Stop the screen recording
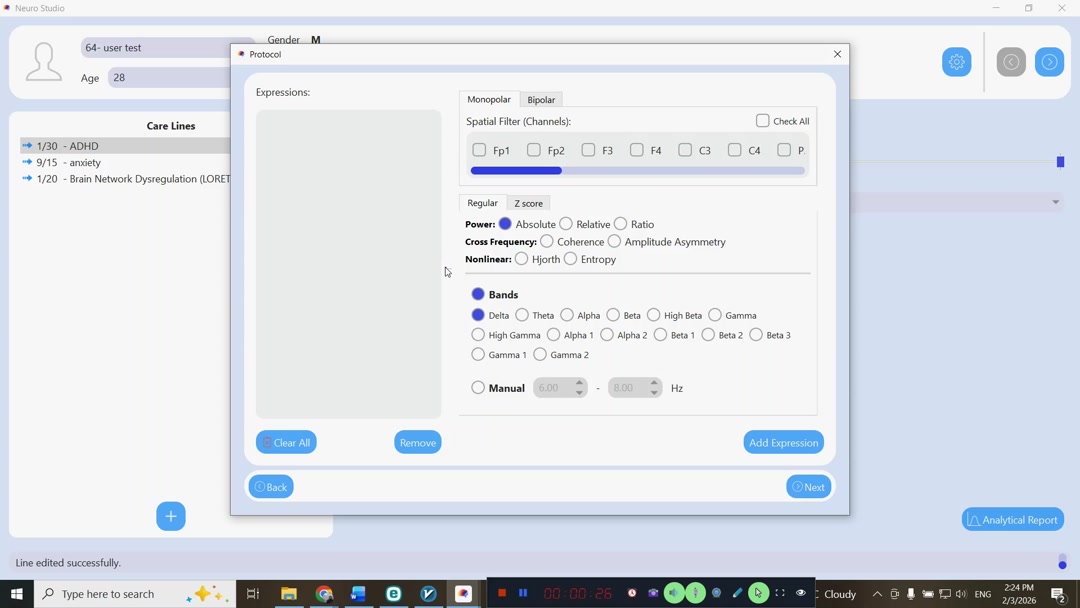 (501, 593)
